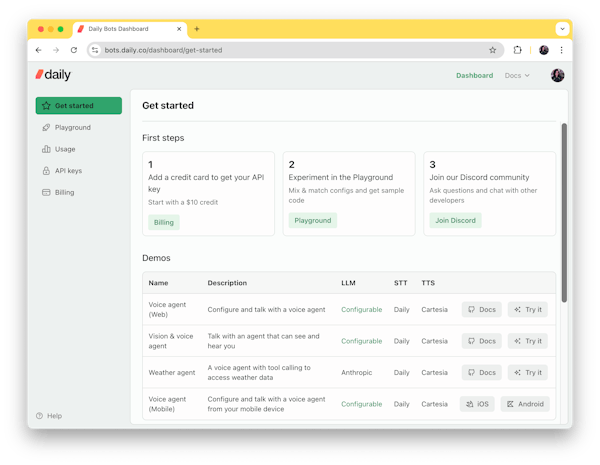This screenshot has width=600, height=465.
Task: Click Configurable LLM for Voice agent (Mobile)
Action: (x=362, y=404)
